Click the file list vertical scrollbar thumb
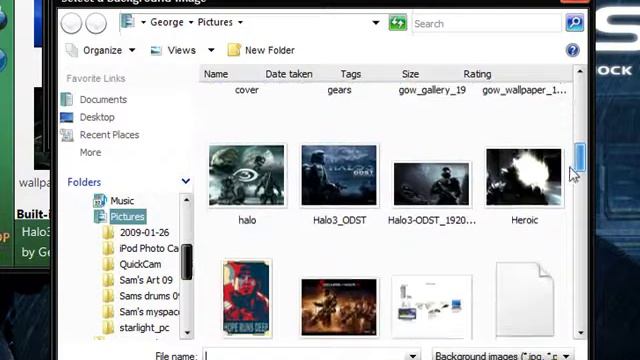Viewport: 640px width, 360px height. coord(580,157)
